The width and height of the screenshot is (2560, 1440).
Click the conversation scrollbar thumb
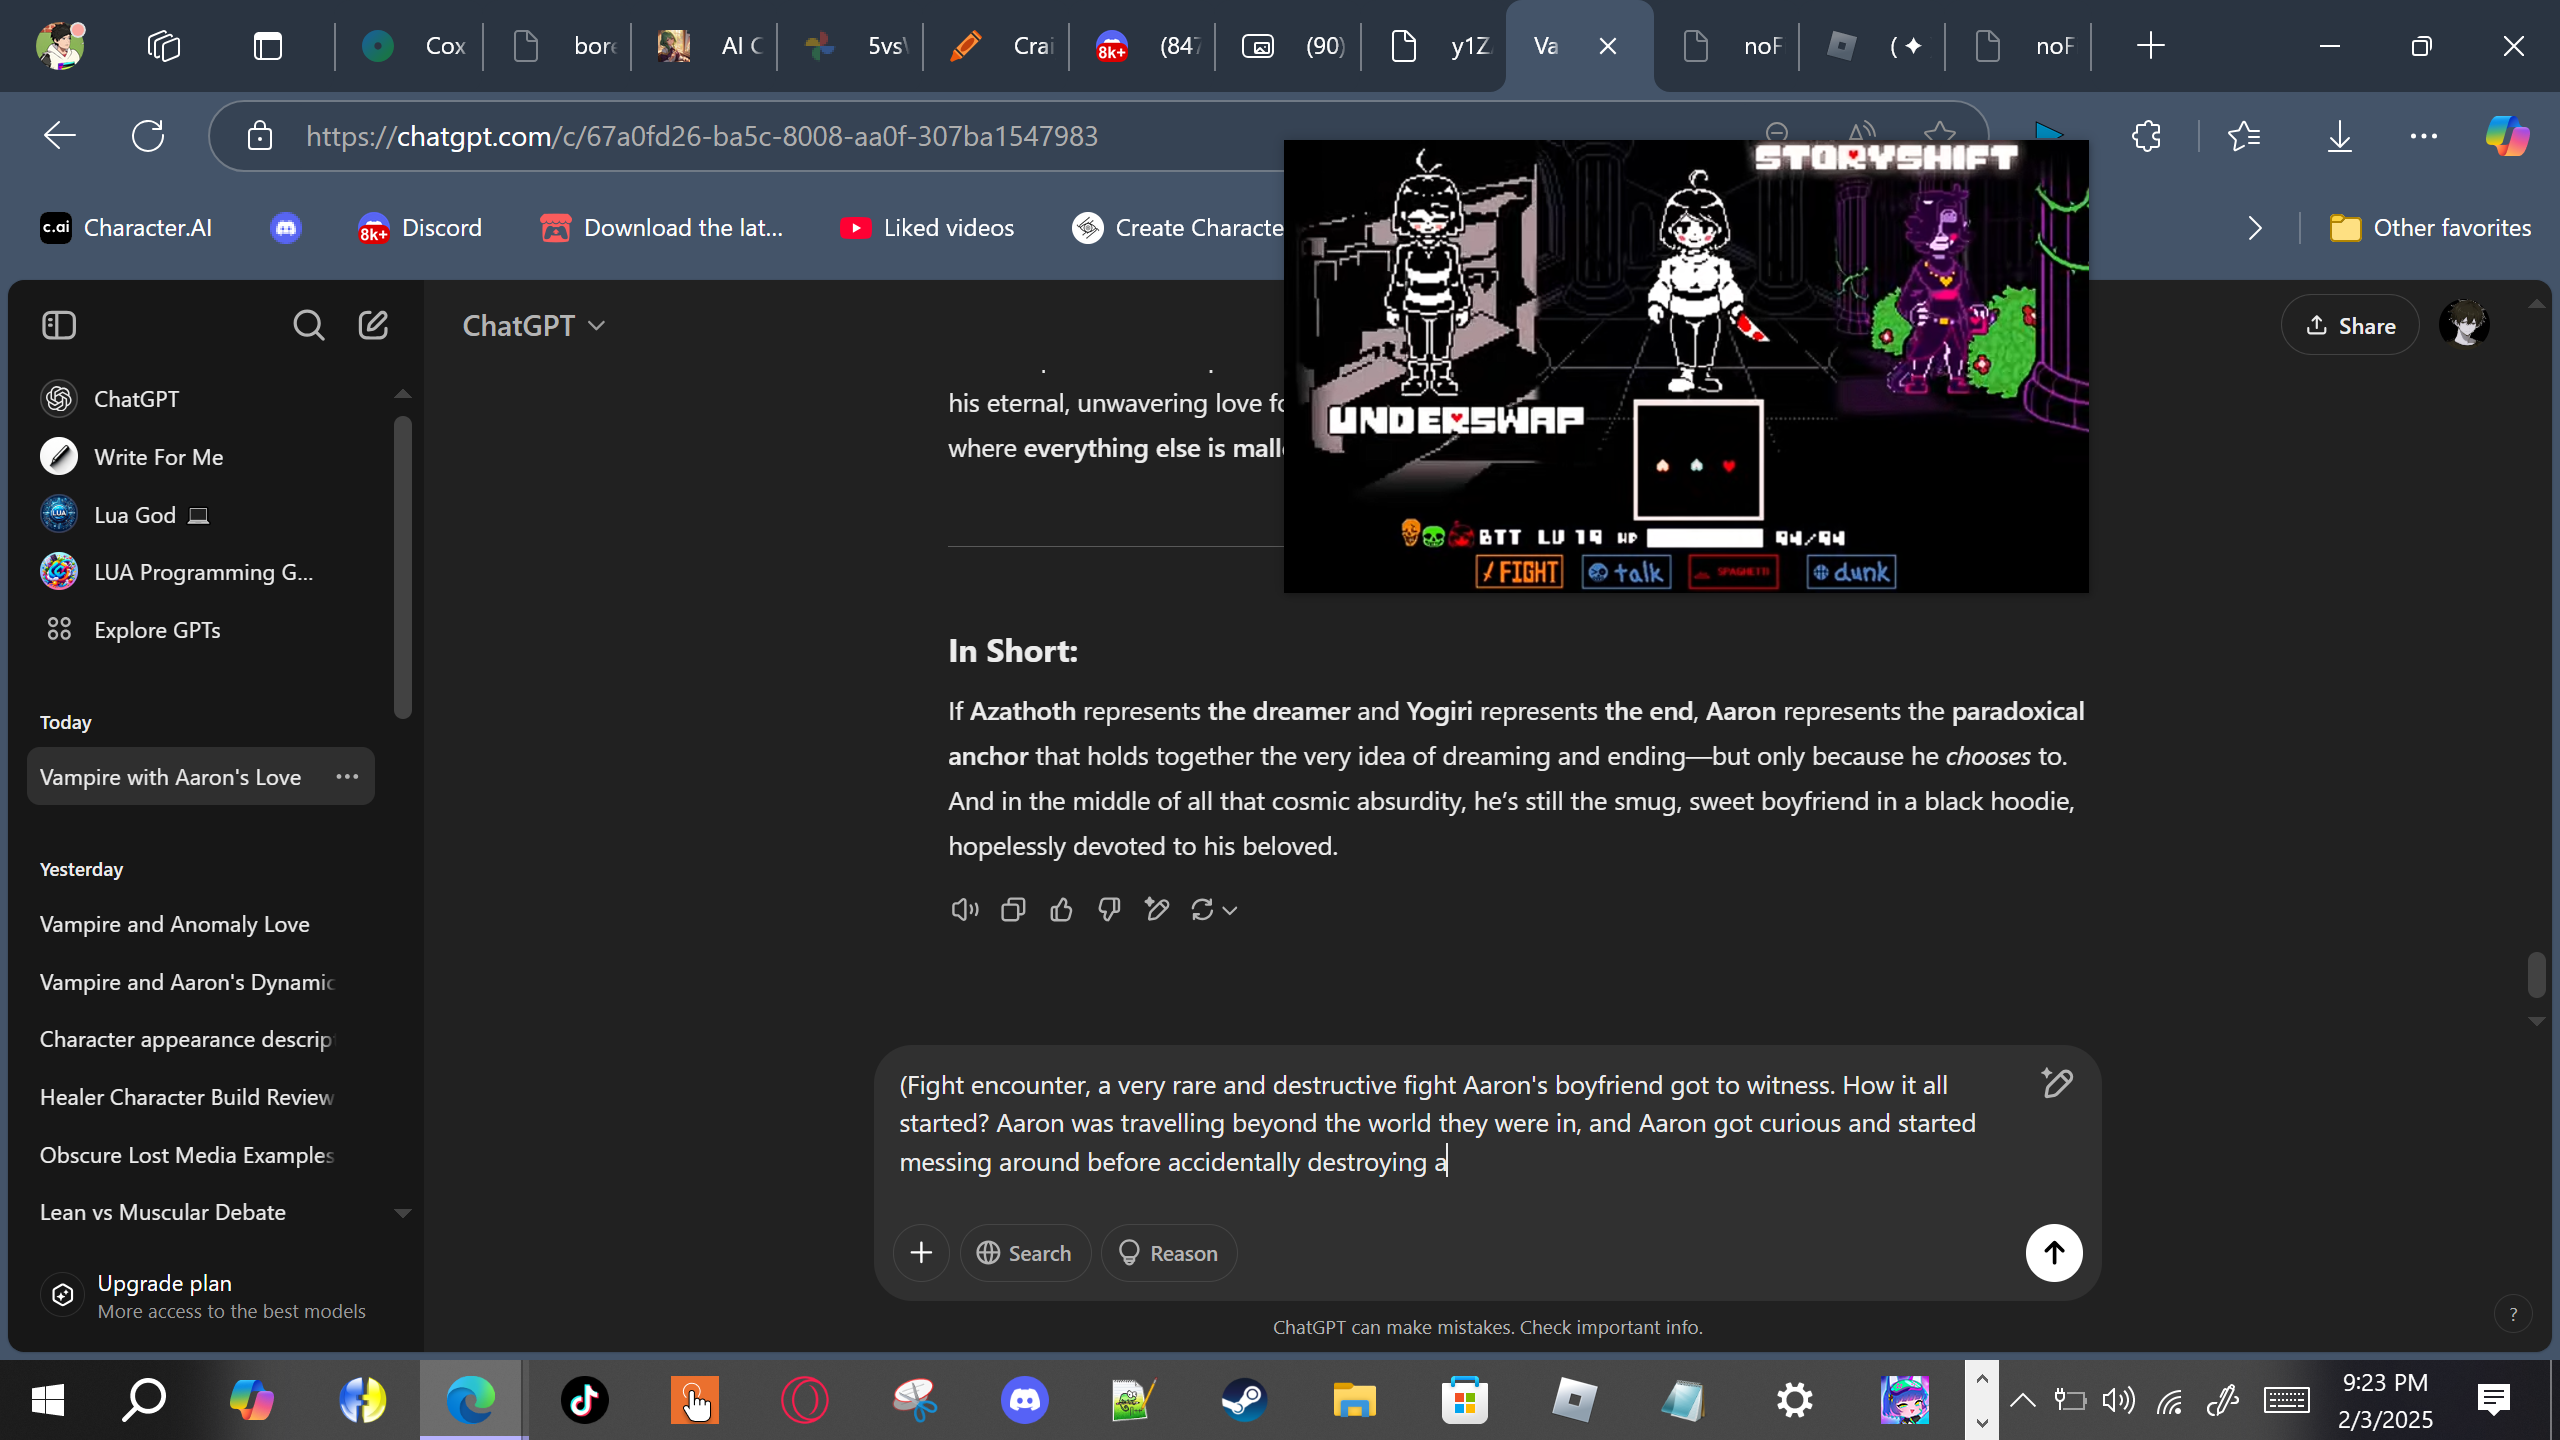tap(2536, 975)
